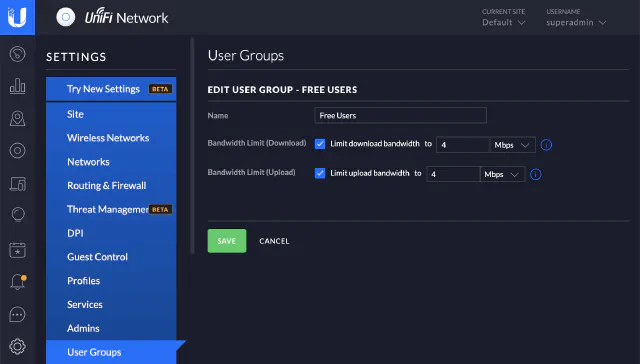
Task: Open the Live Chat speech bubble icon
Action: coord(17,314)
